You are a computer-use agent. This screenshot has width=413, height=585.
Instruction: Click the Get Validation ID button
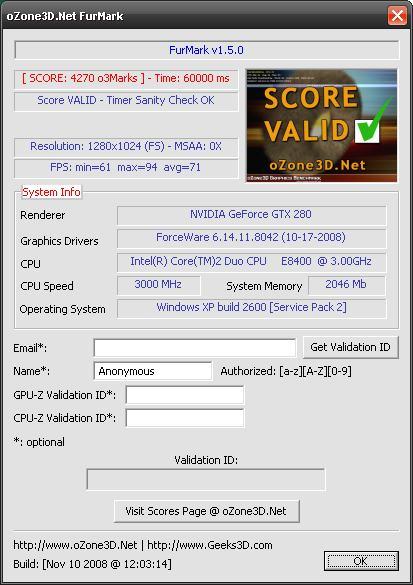(x=350, y=347)
